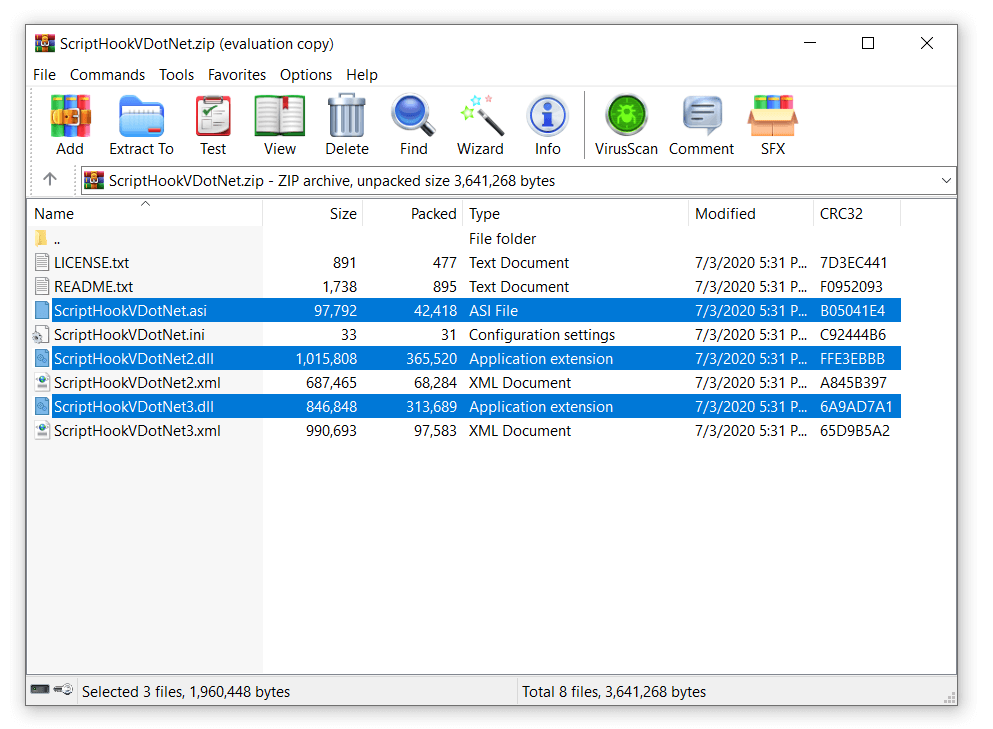Sort by Name column header

tap(54, 214)
